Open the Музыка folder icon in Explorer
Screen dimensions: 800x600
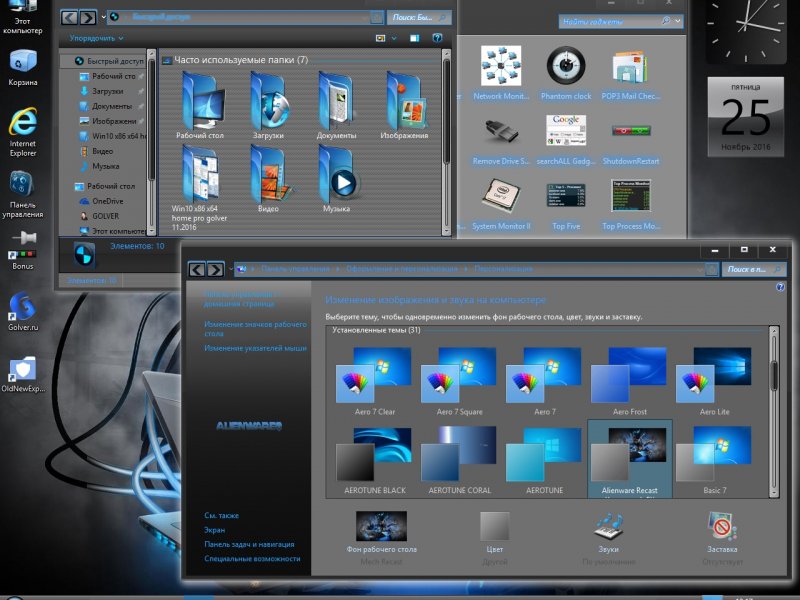(x=337, y=179)
